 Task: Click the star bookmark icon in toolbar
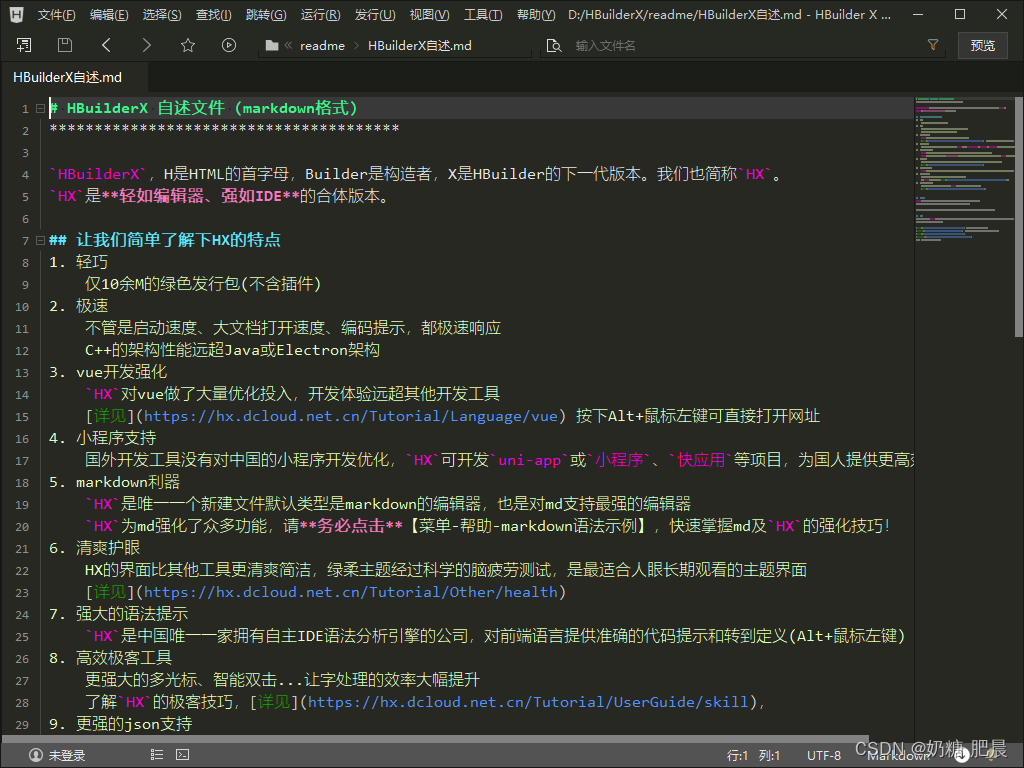click(186, 45)
